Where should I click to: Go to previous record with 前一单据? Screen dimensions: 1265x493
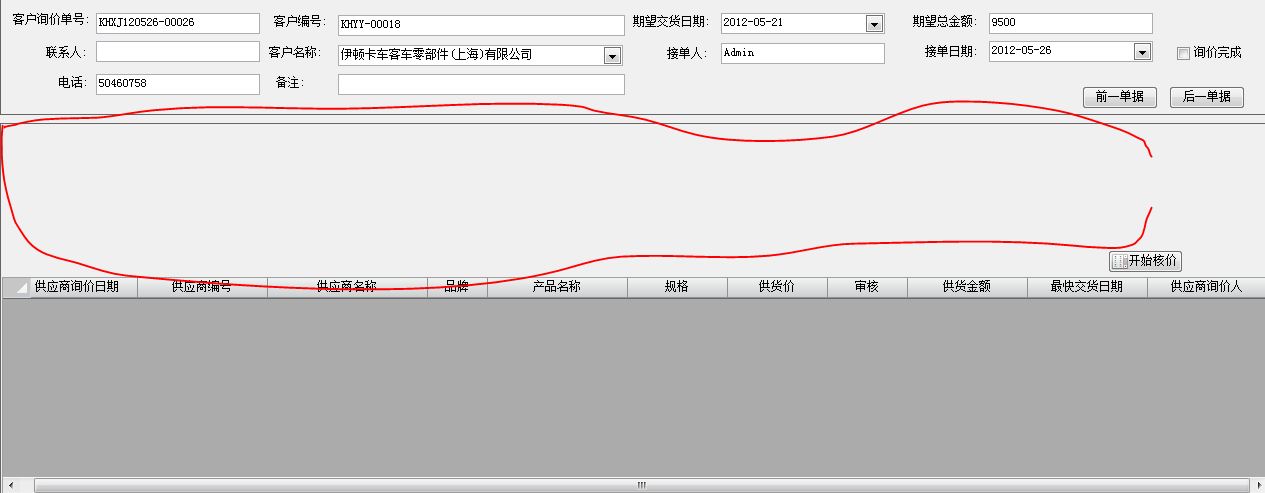click(x=1119, y=97)
